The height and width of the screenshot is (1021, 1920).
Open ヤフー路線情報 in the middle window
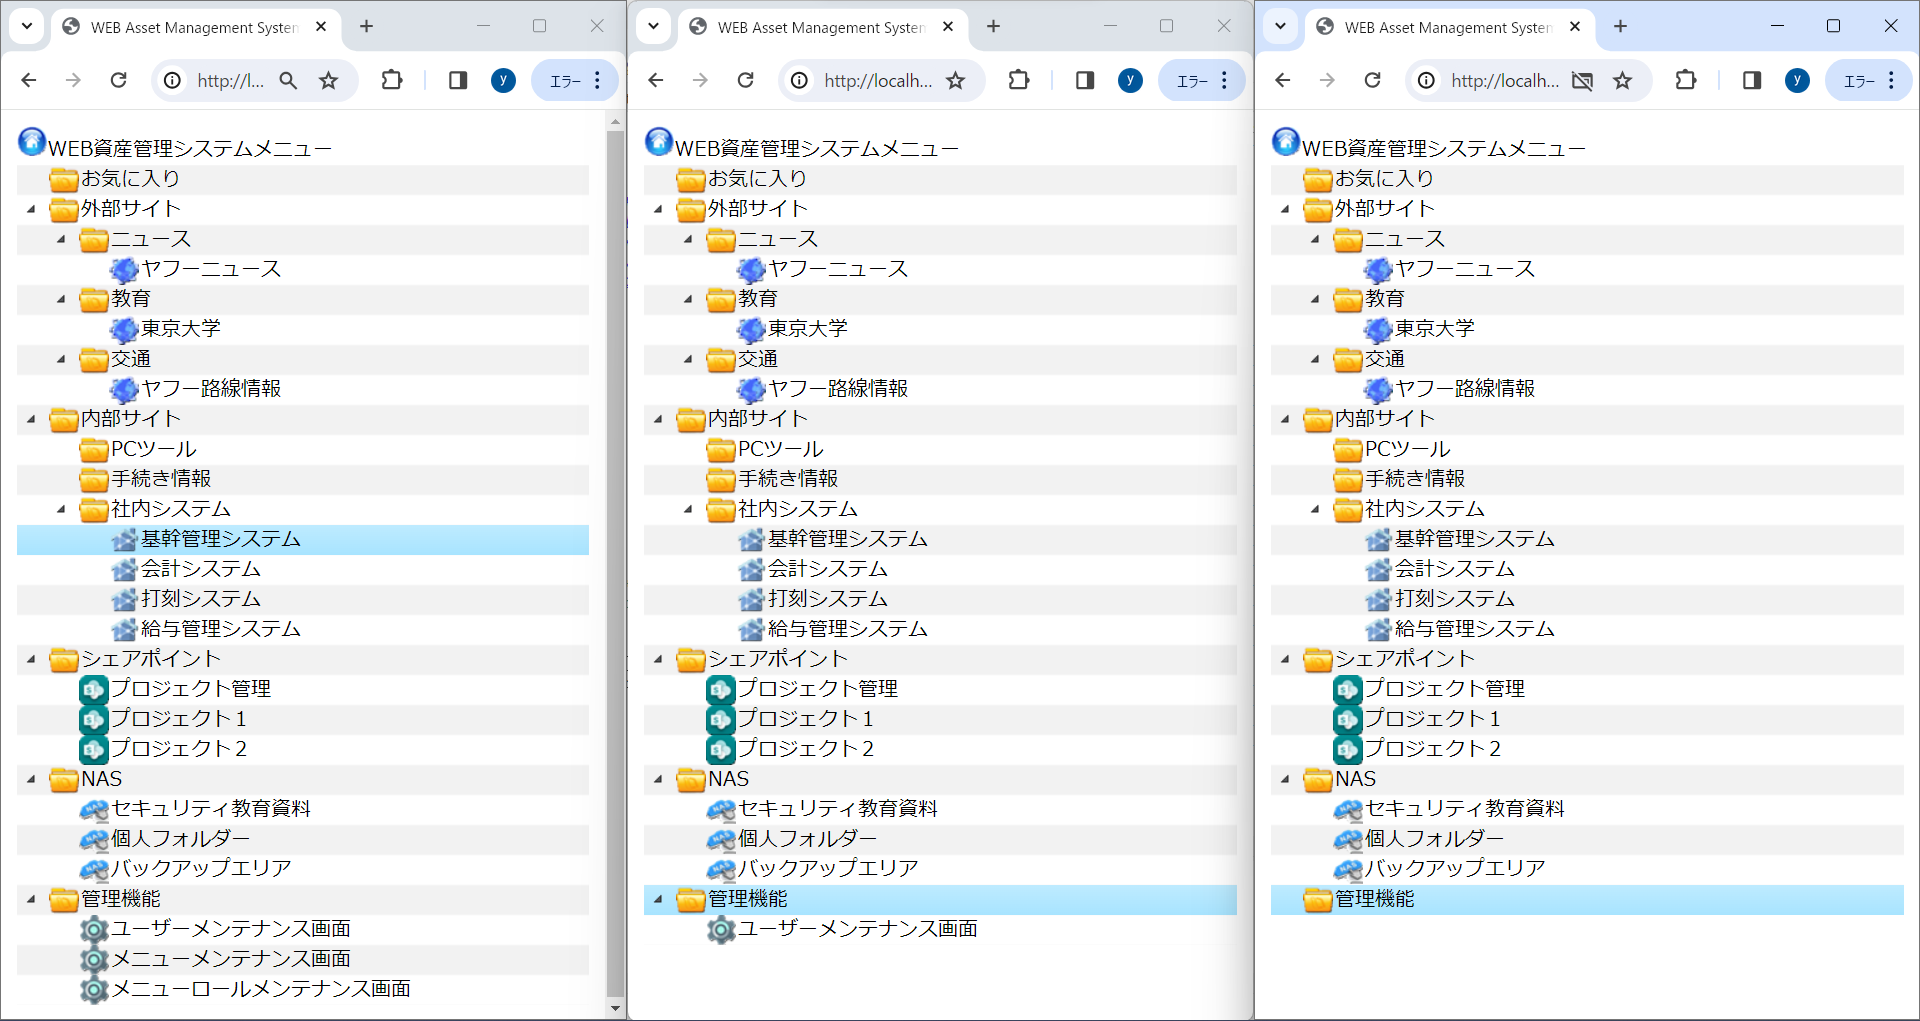point(838,390)
